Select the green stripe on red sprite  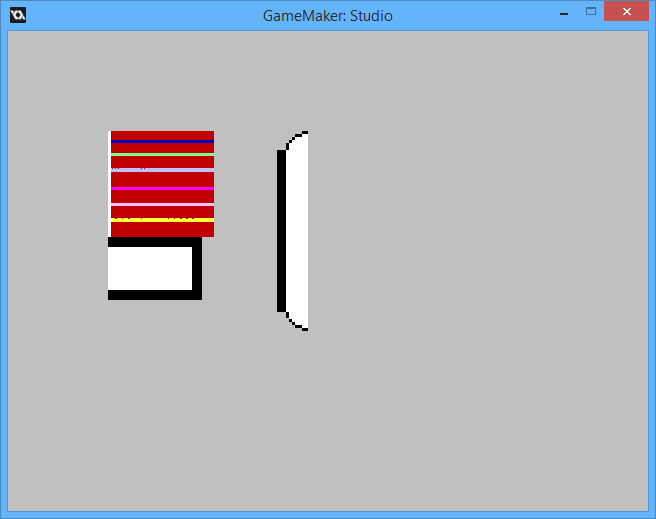(x=162, y=154)
